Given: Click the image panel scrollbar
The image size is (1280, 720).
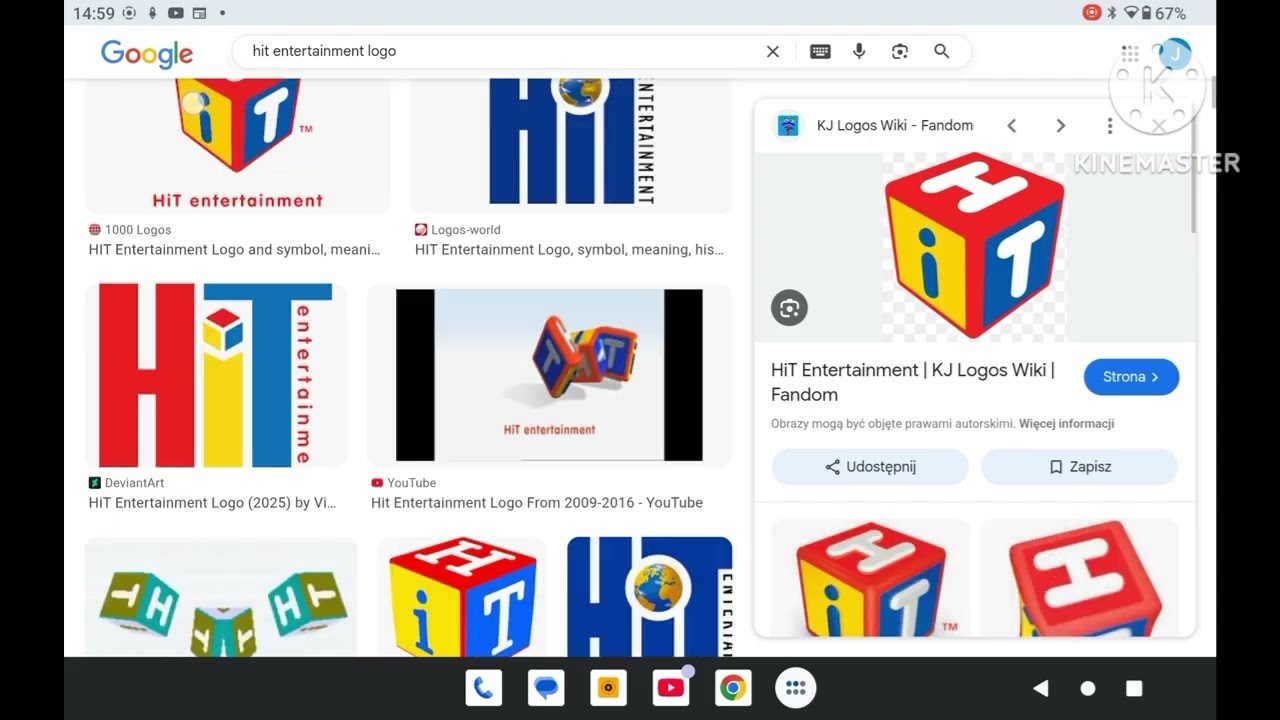Looking at the screenshot, I should [x=1192, y=166].
